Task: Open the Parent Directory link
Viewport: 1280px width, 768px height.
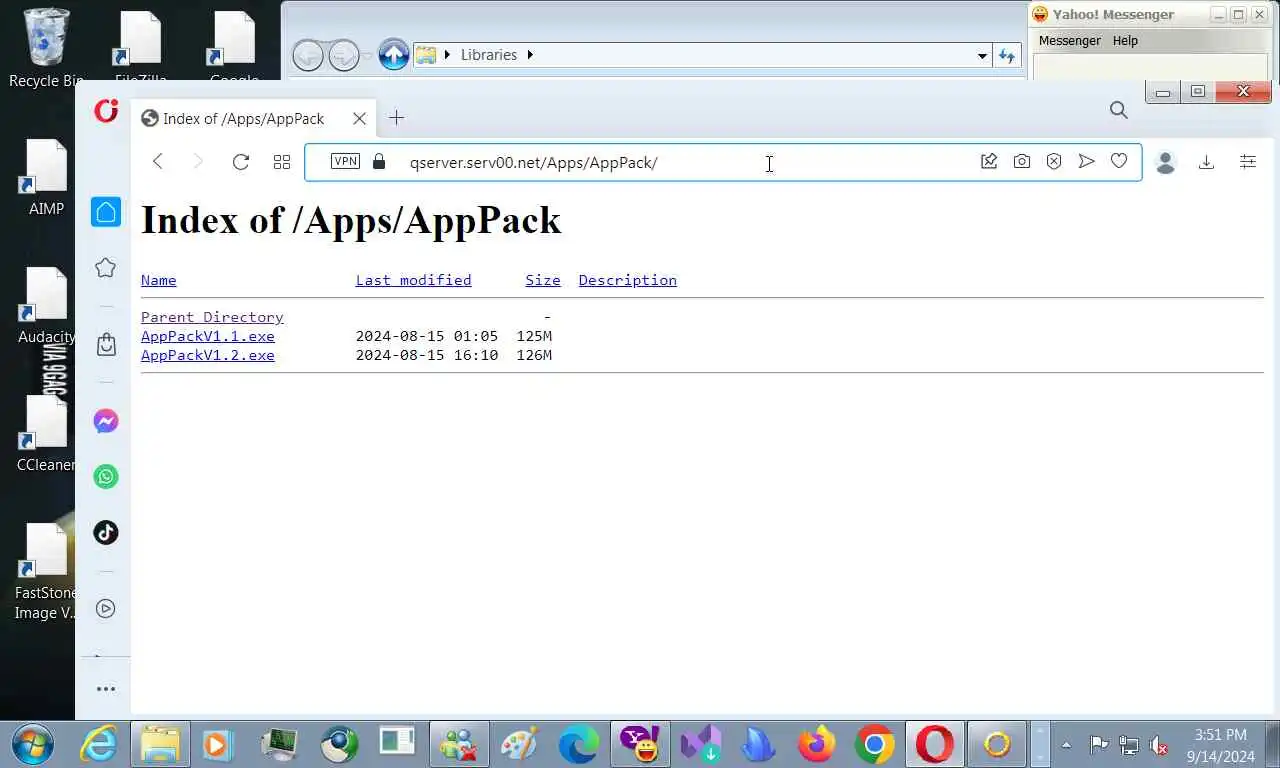Action: click(212, 317)
